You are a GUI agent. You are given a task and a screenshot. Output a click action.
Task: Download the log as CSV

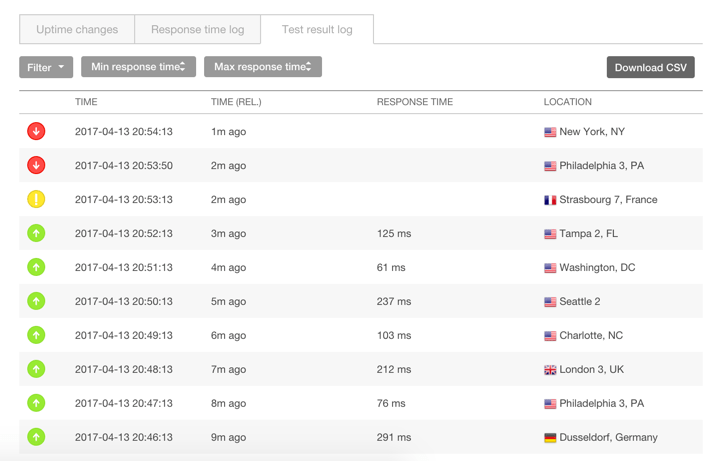(650, 67)
